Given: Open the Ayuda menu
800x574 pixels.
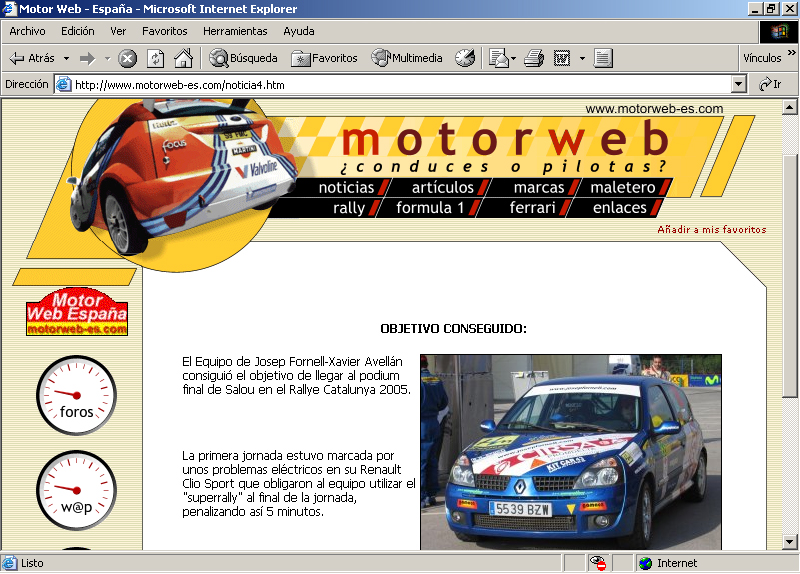Looking at the screenshot, I should [298, 31].
